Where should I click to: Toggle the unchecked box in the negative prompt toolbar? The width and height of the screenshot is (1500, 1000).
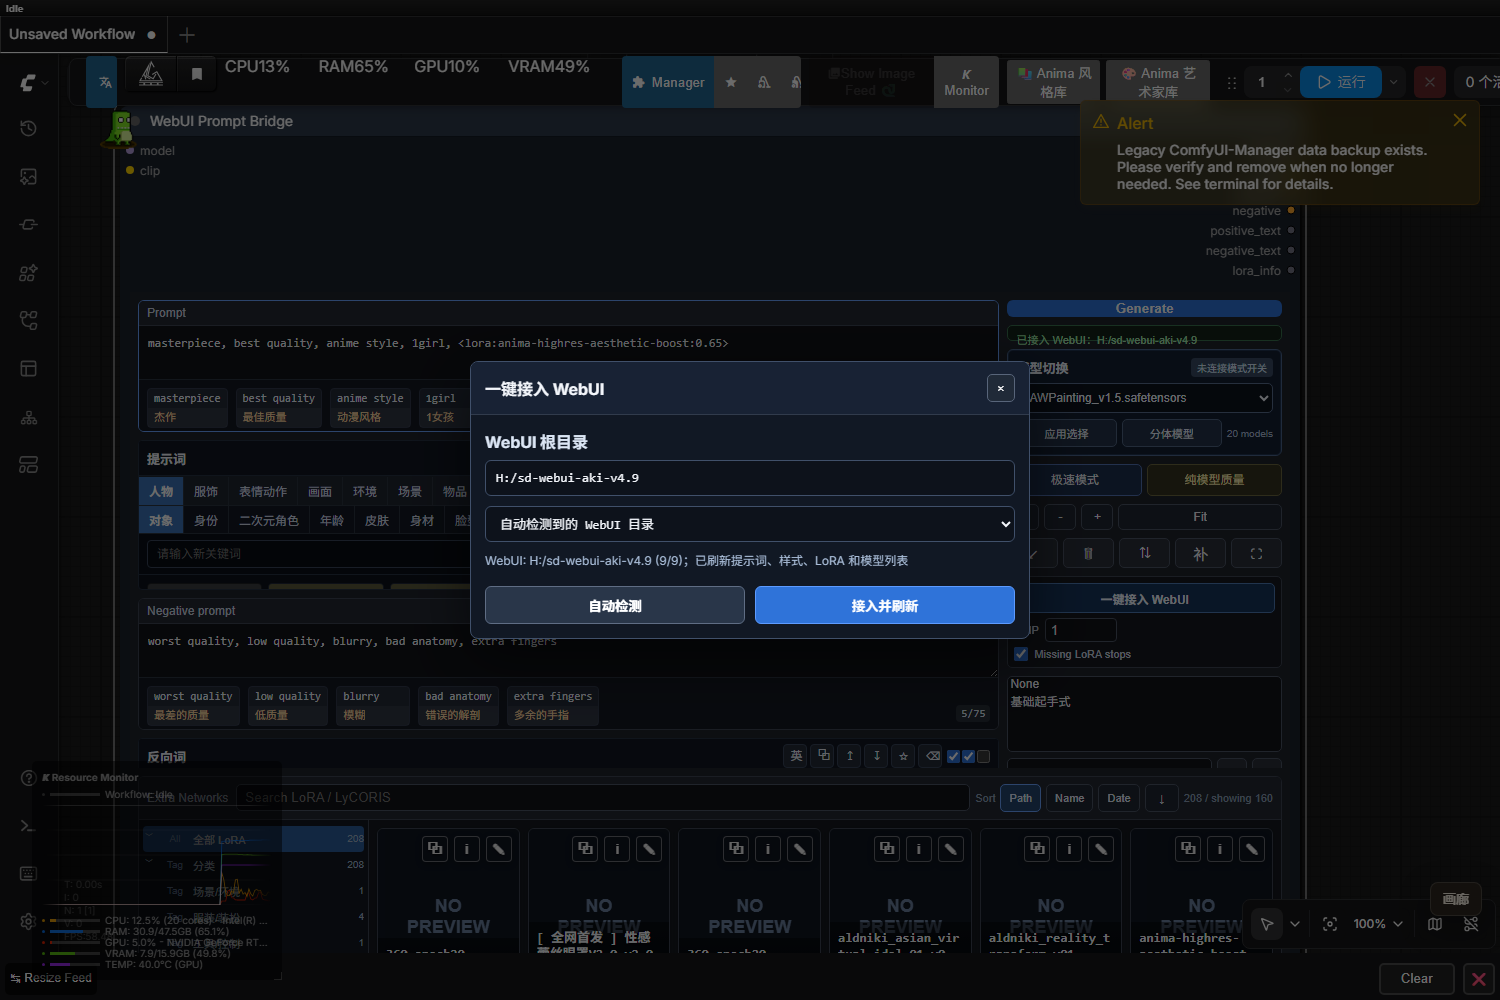pyautogui.click(x=983, y=756)
